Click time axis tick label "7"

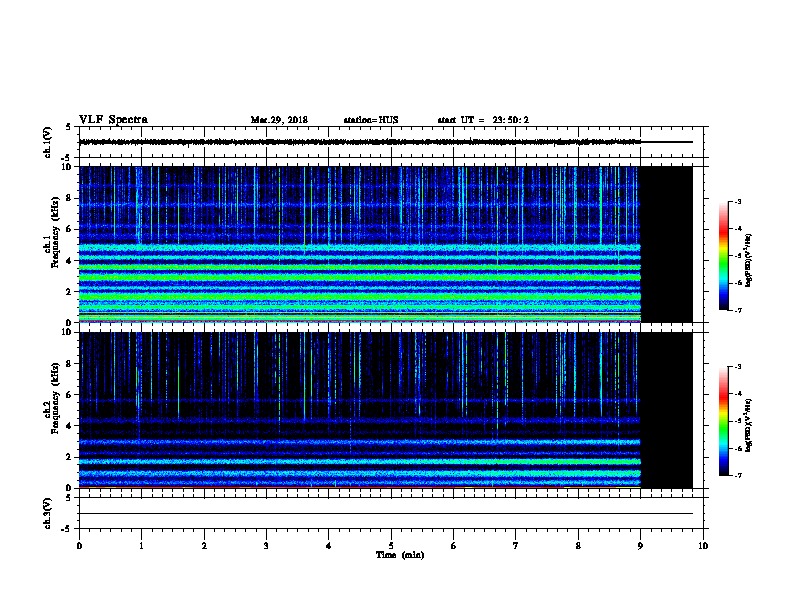point(516,546)
